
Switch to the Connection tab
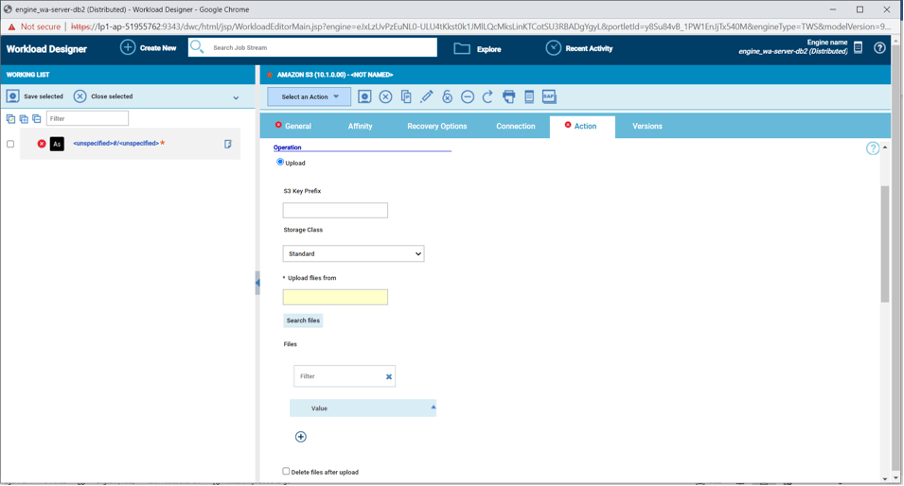515,126
